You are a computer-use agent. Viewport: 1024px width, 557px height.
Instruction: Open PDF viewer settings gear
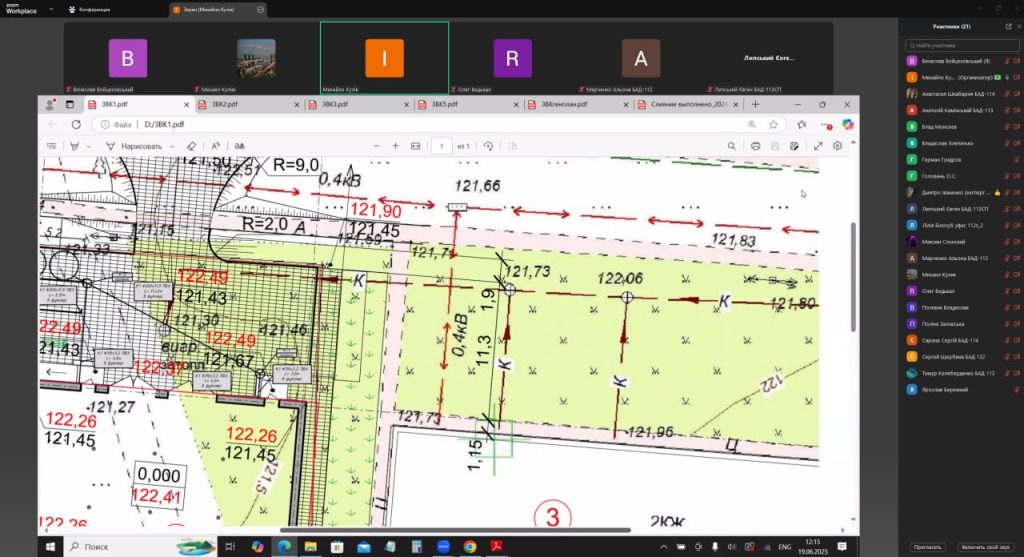(x=838, y=146)
